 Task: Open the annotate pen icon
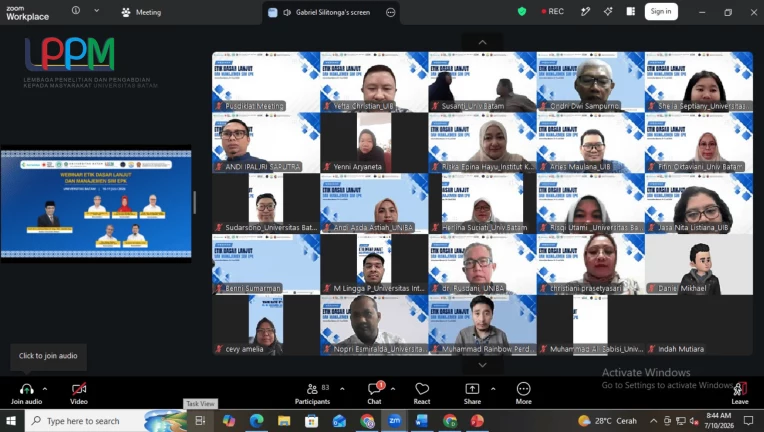[585, 11]
